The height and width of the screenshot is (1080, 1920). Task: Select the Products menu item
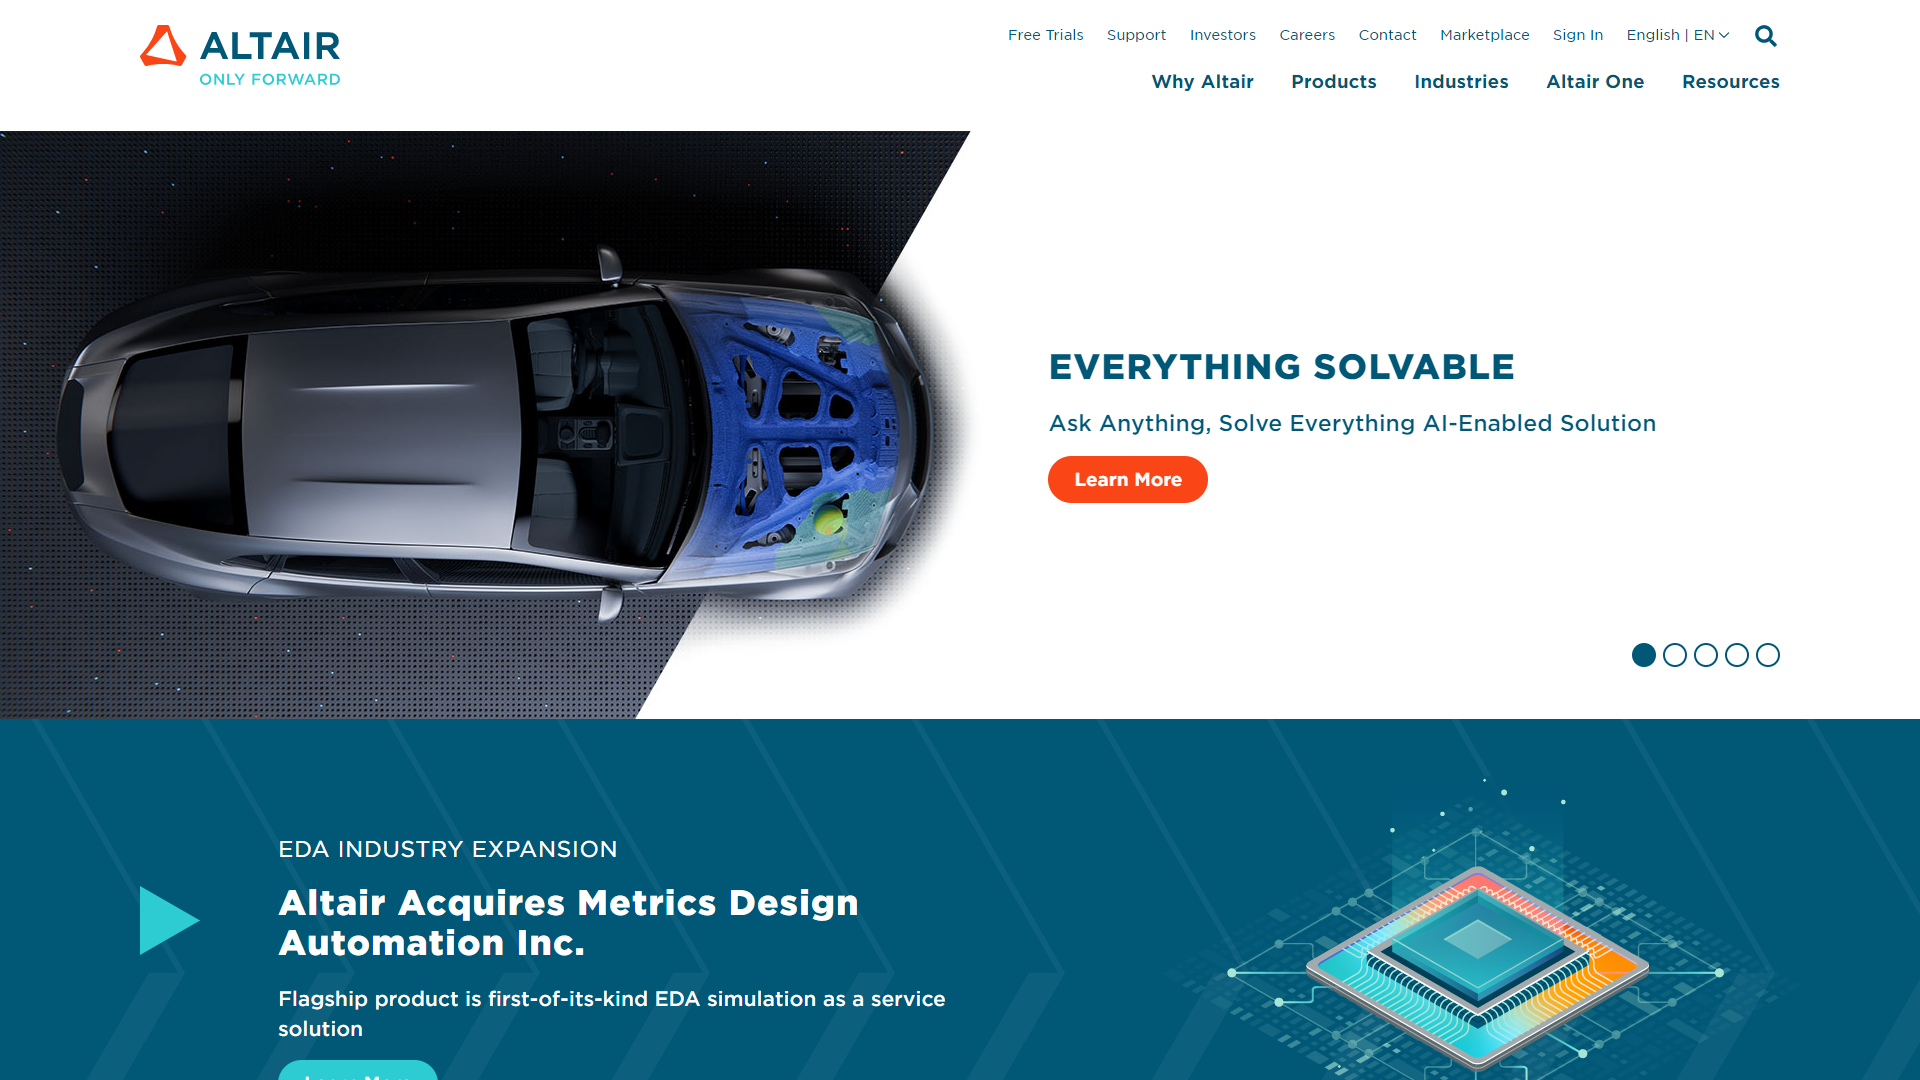[x=1333, y=82]
